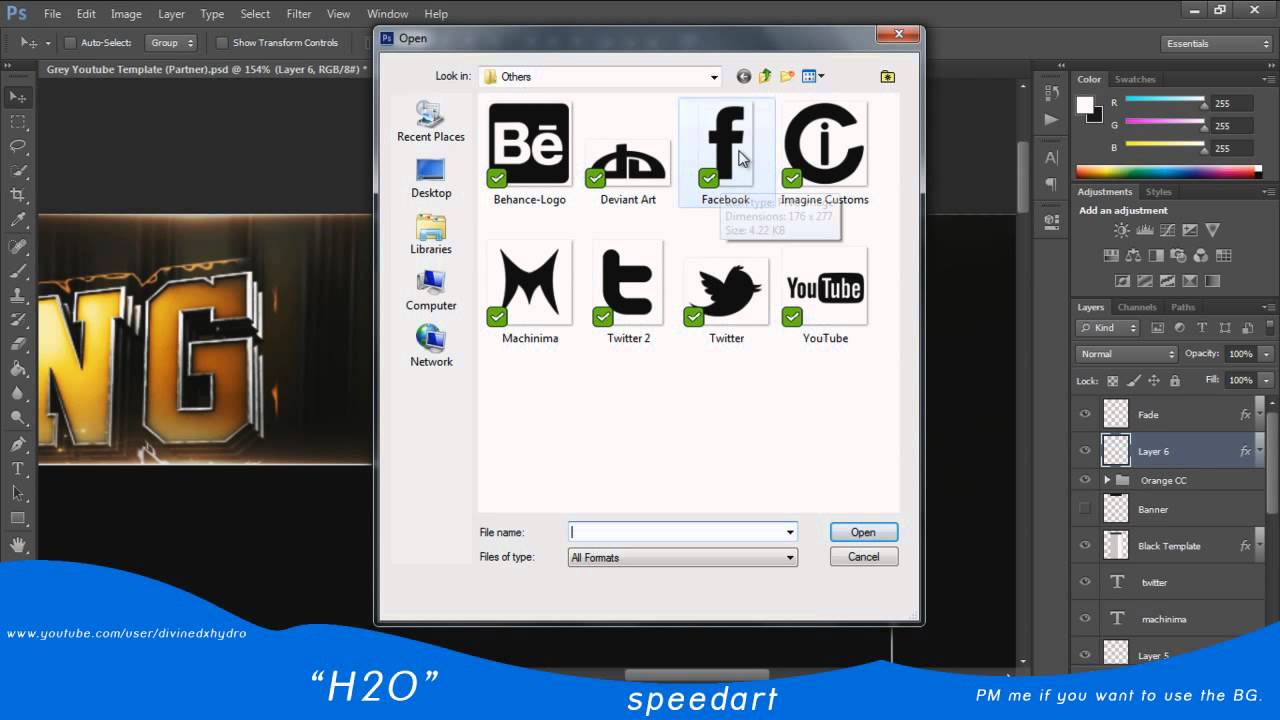
Task: Hide the Black Template layer
Action: [x=1085, y=546]
